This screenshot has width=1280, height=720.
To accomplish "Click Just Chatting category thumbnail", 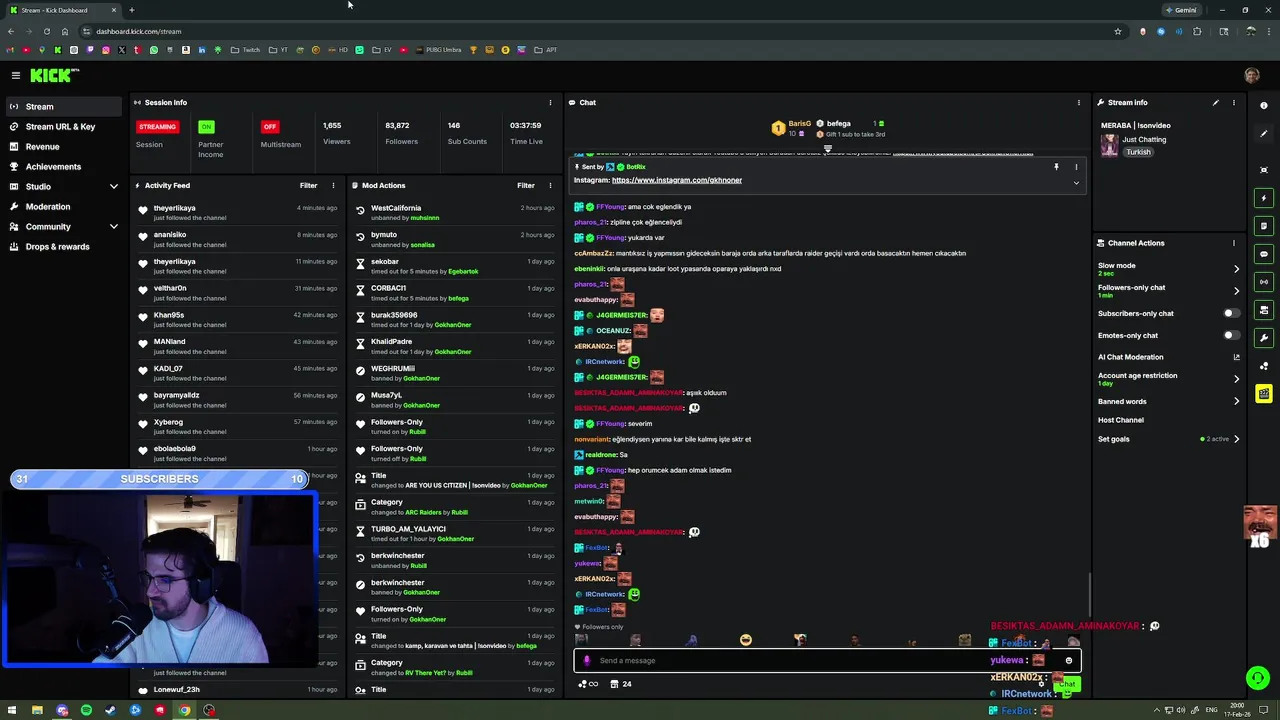I will (x=1109, y=145).
